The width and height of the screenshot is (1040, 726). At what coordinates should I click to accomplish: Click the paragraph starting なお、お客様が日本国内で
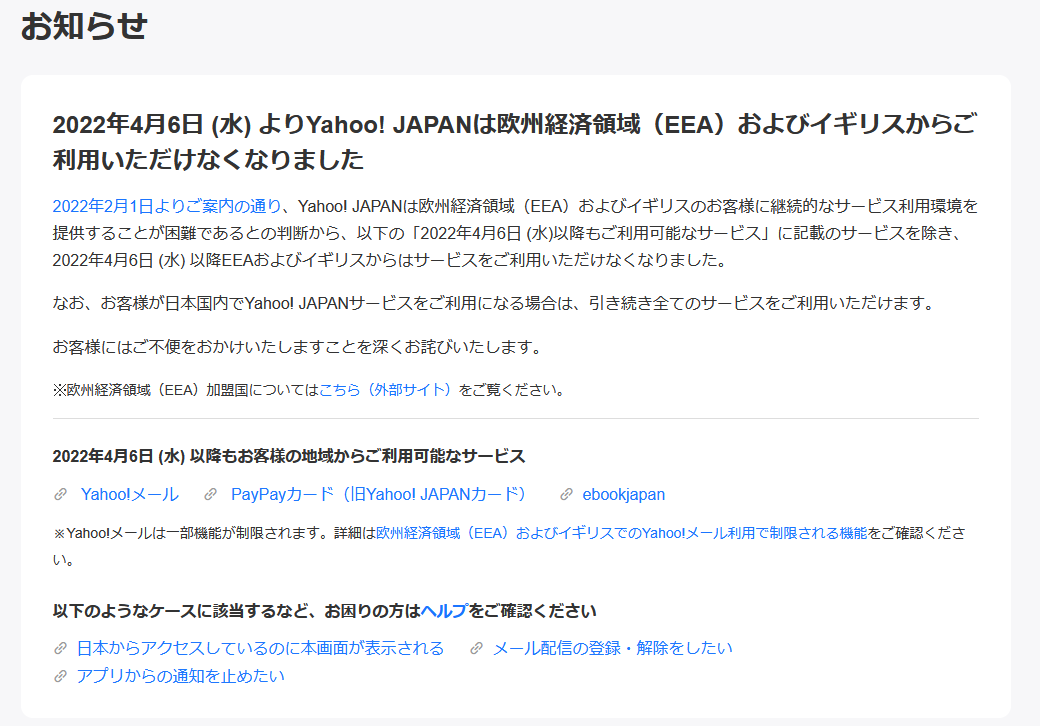point(495,304)
